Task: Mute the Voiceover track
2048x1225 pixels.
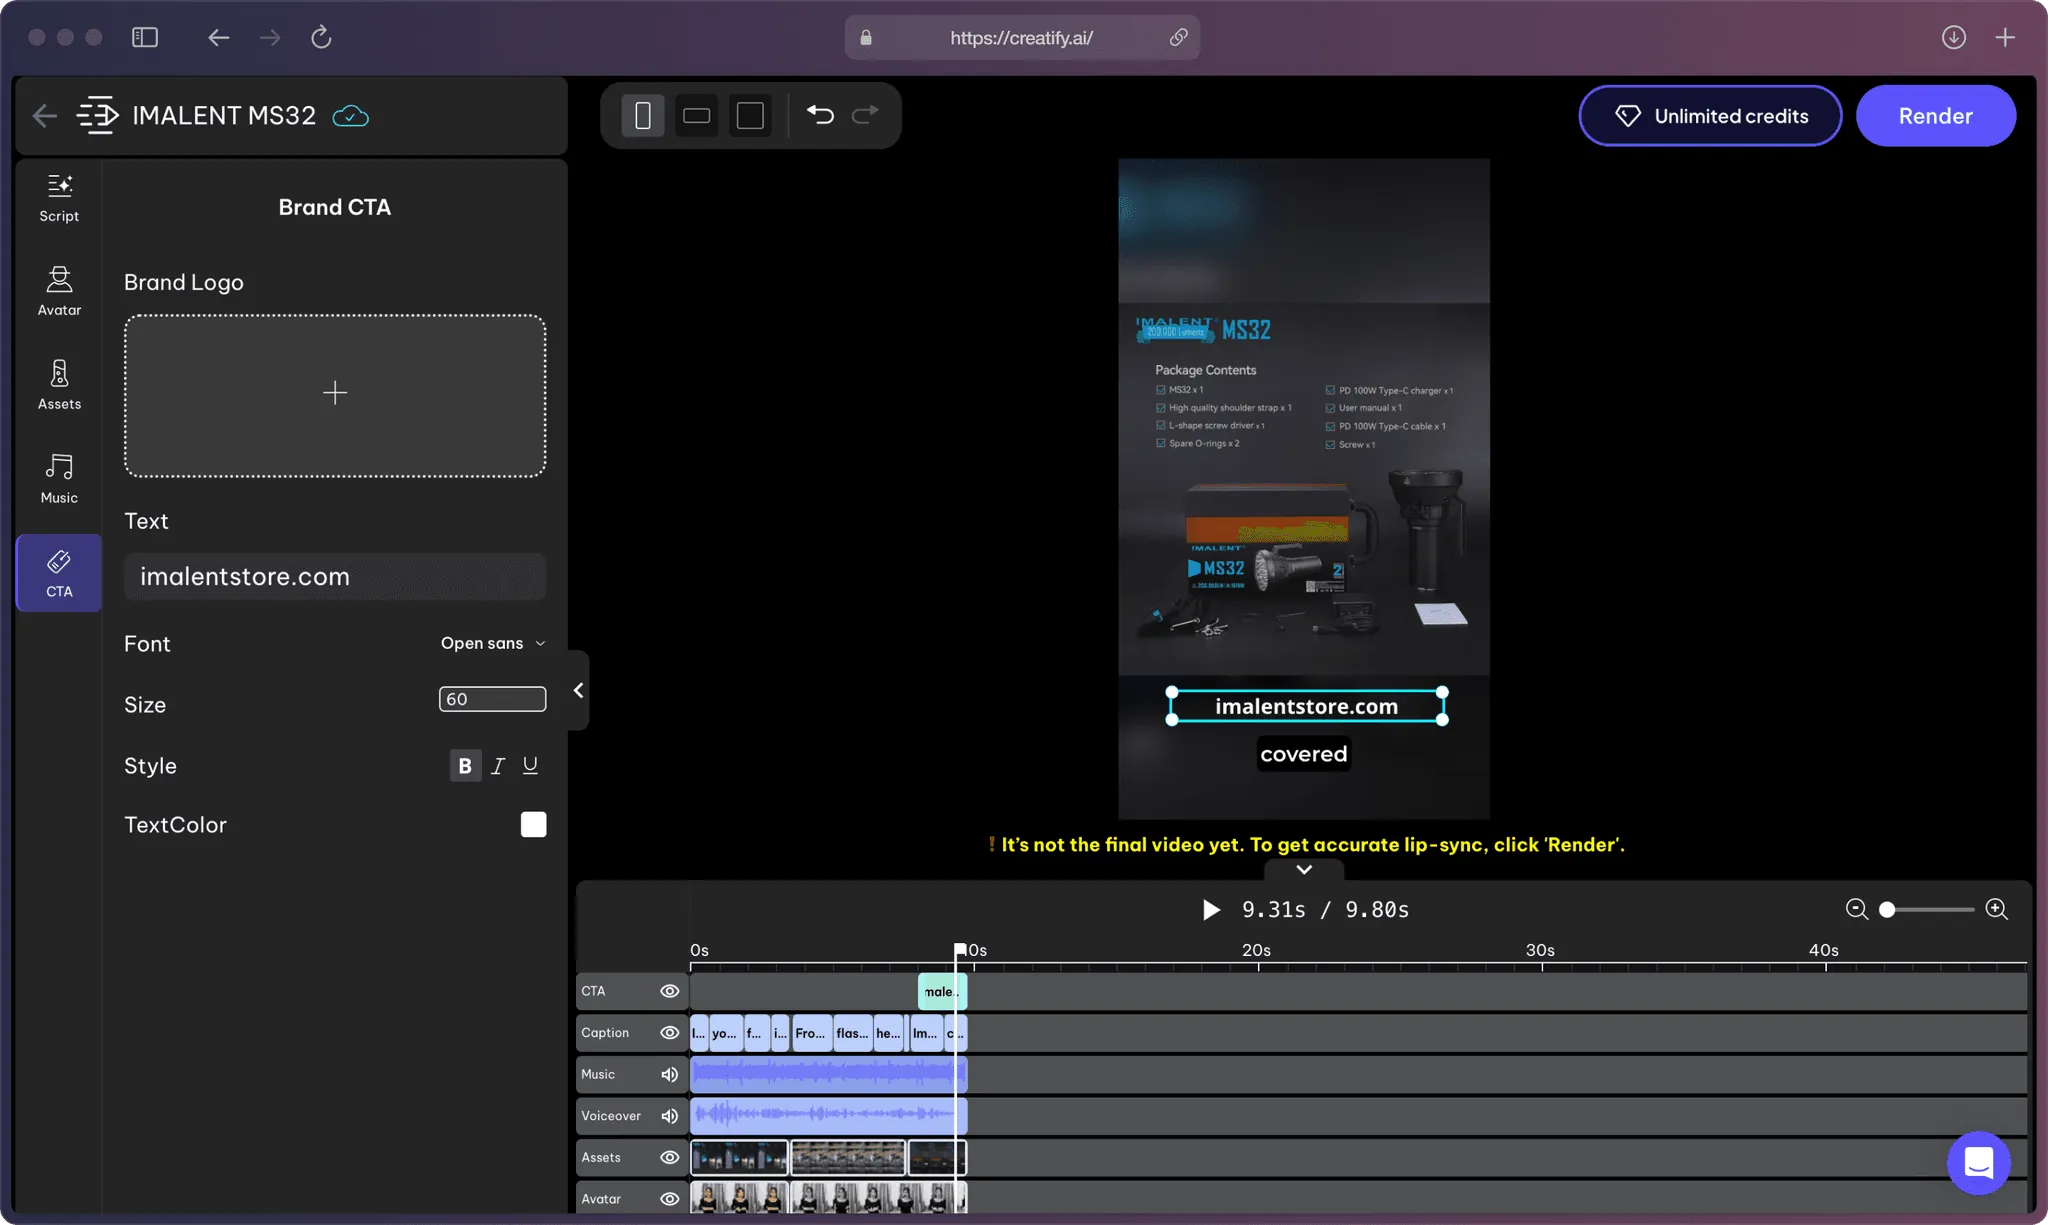Action: point(670,1116)
